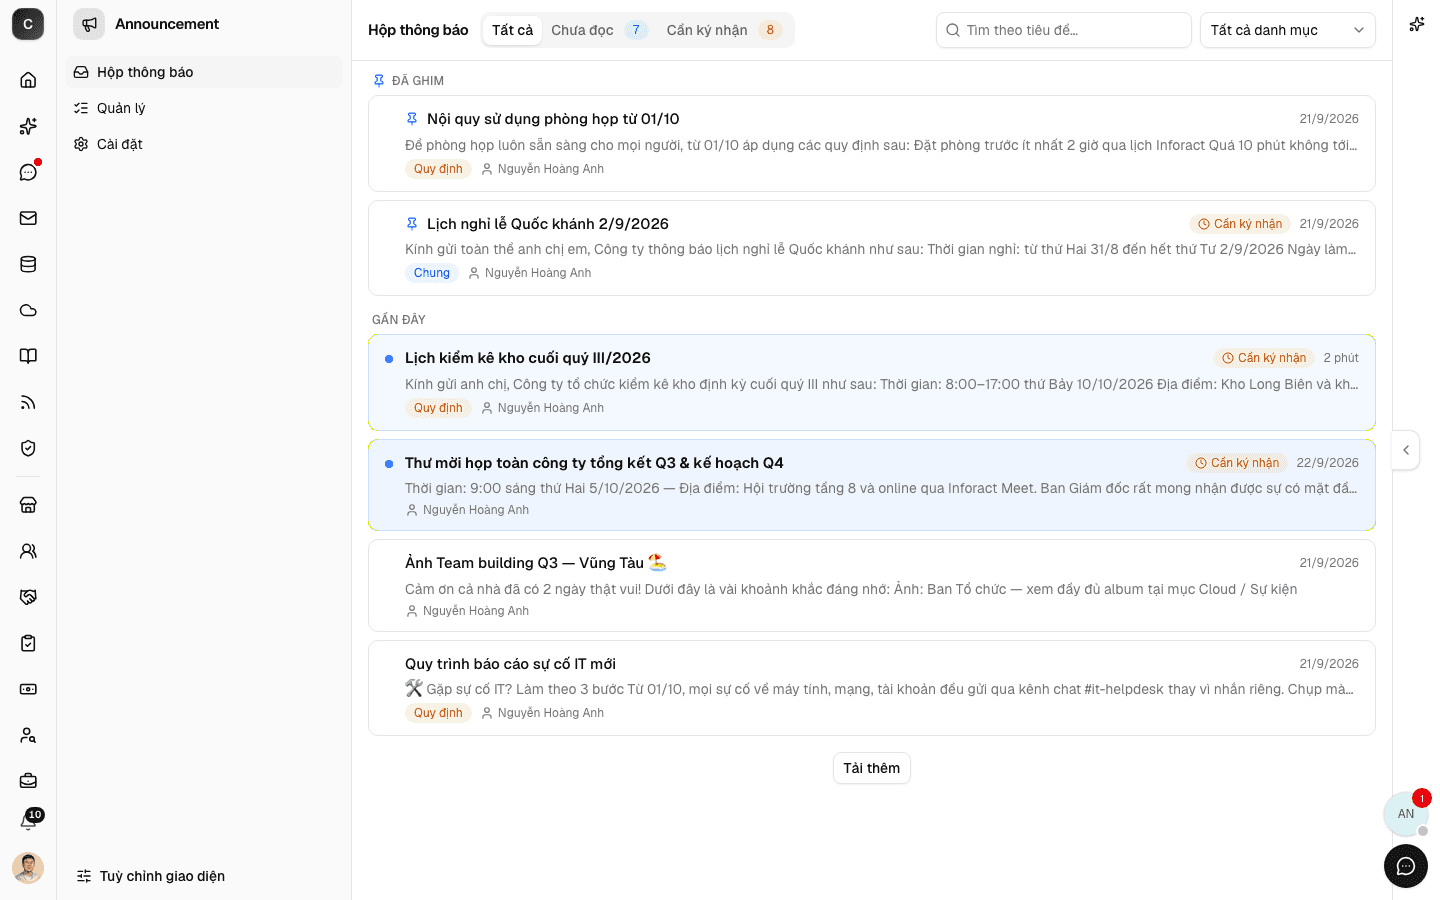Expand the collapsed right side panel chevron
This screenshot has width=1440, height=900.
click(1406, 450)
